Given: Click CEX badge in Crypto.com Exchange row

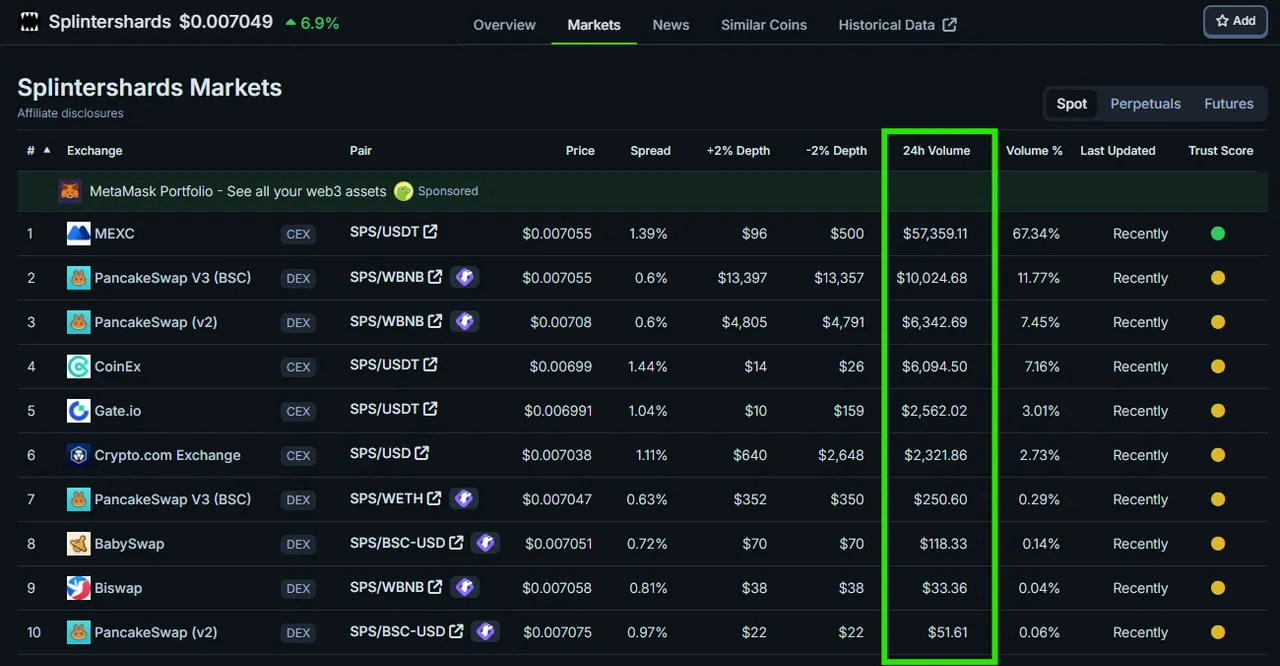Looking at the screenshot, I should [298, 455].
